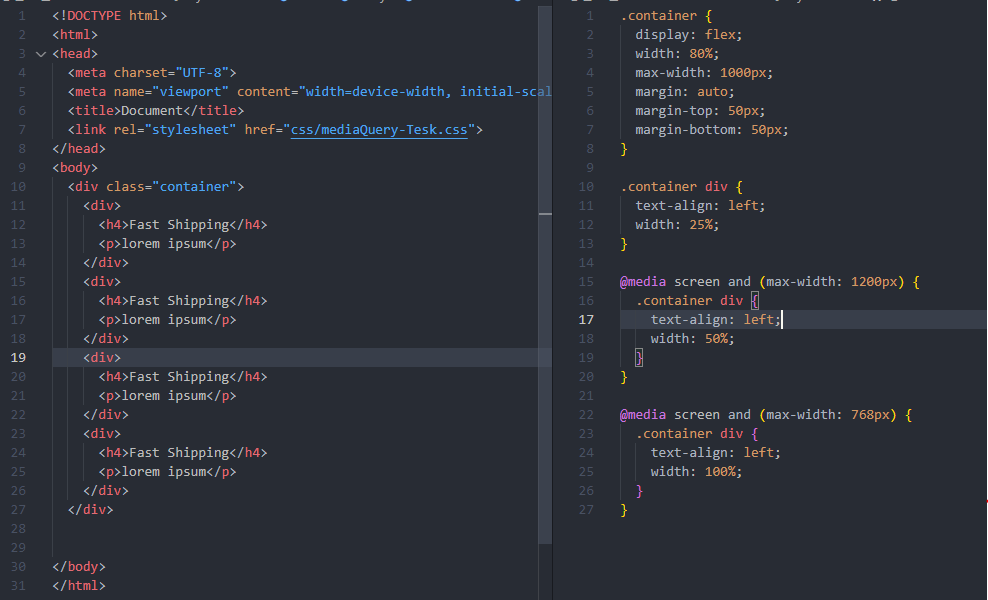Click the "stylesheet" rel attribute value
Viewport: 988px width, 600px height.
point(190,130)
